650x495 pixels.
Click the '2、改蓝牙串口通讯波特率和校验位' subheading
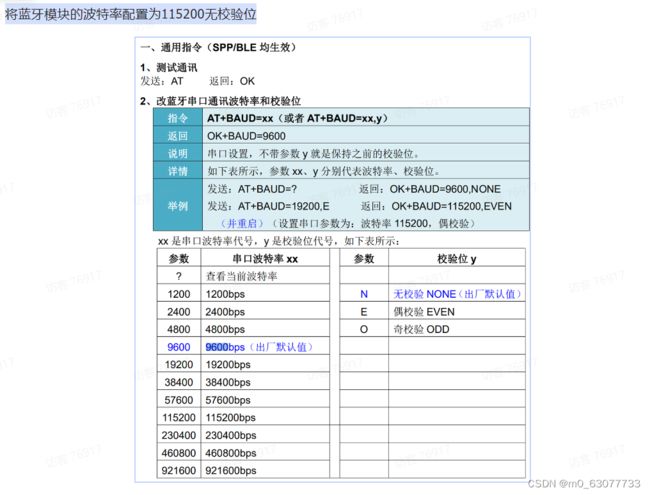221,101
